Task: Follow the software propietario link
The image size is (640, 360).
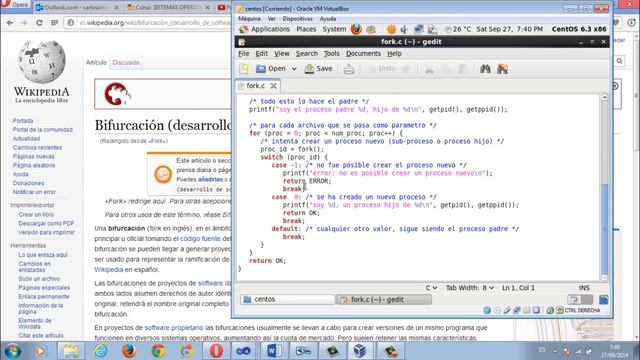Action: 173,328
